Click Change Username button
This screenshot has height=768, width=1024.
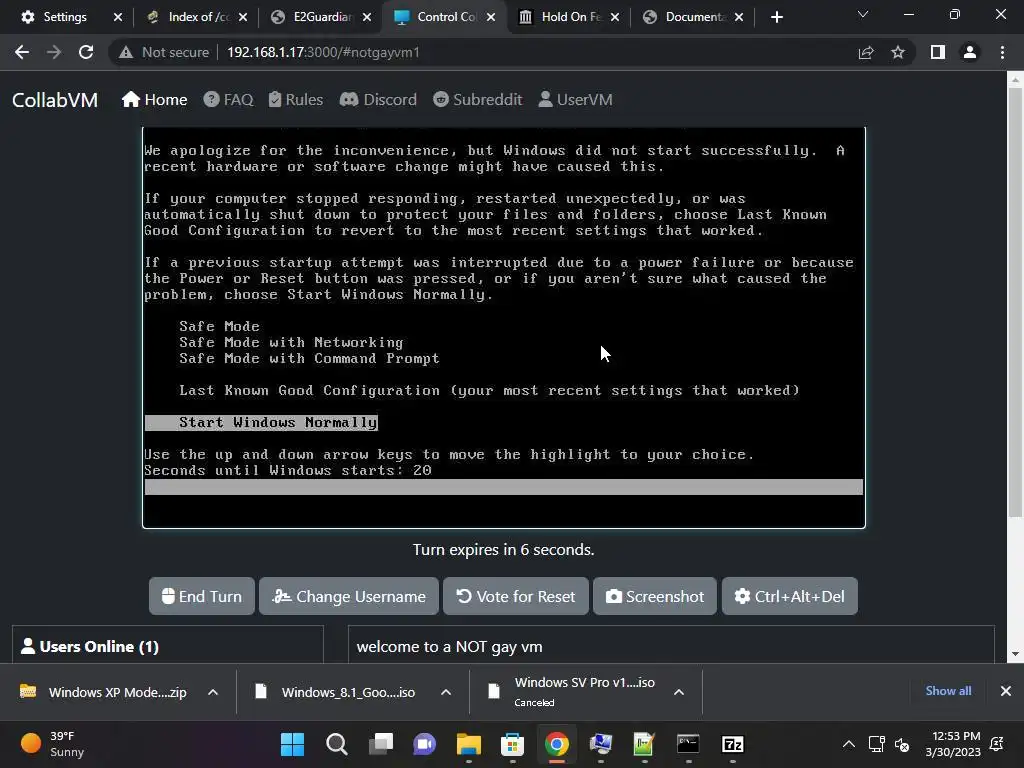click(349, 596)
